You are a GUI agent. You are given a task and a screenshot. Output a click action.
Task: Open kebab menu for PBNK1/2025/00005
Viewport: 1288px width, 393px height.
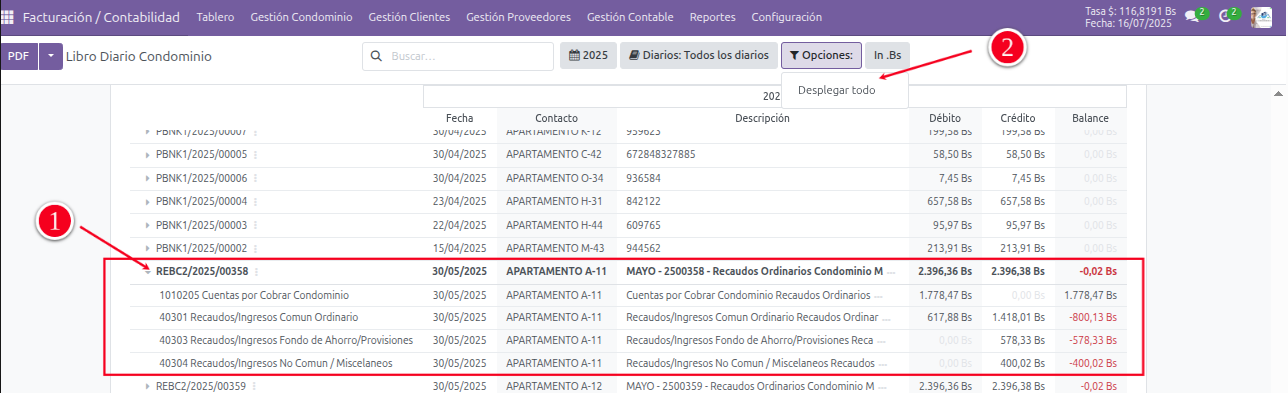255,154
